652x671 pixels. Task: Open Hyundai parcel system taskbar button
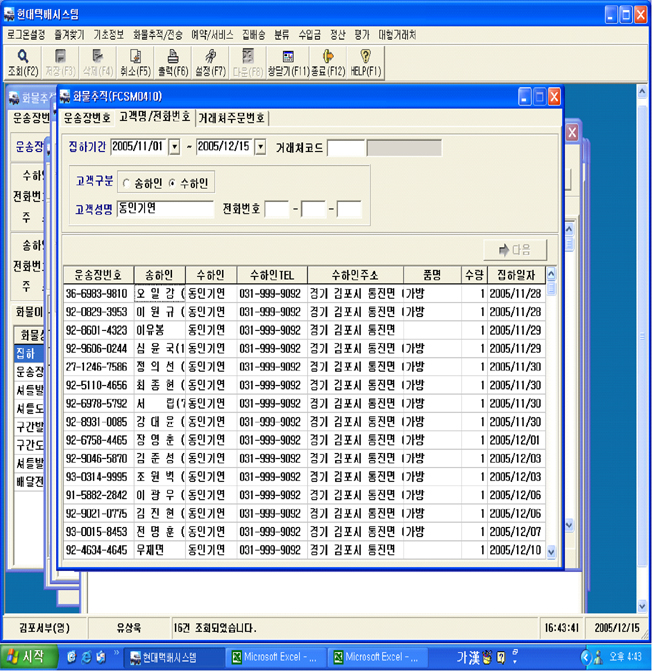[171, 657]
